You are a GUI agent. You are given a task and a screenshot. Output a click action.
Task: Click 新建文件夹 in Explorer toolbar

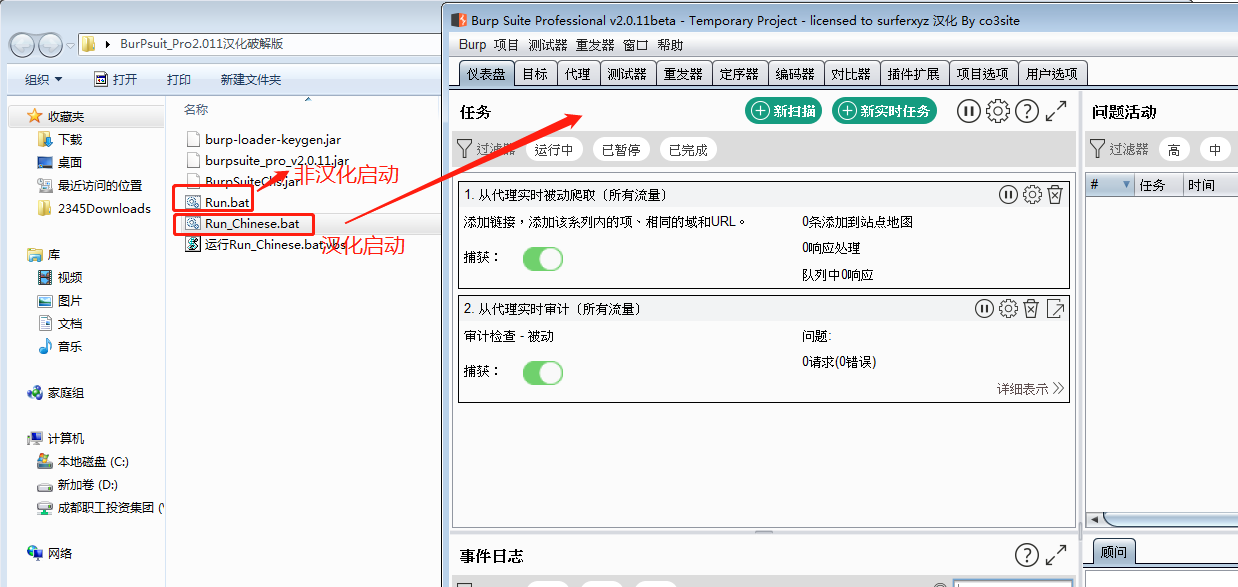pyautogui.click(x=251, y=79)
